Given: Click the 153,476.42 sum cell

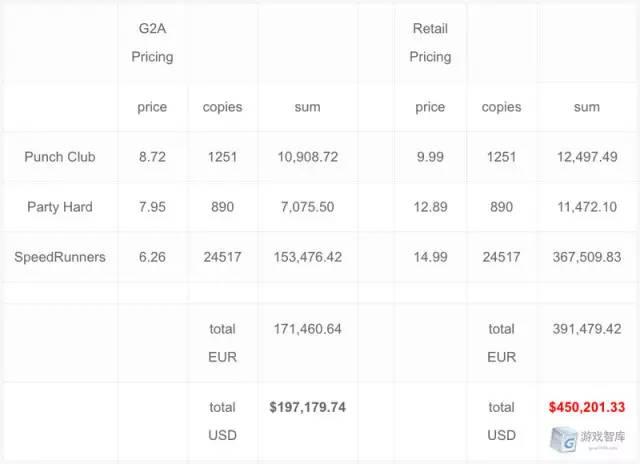Looking at the screenshot, I should (x=308, y=257).
